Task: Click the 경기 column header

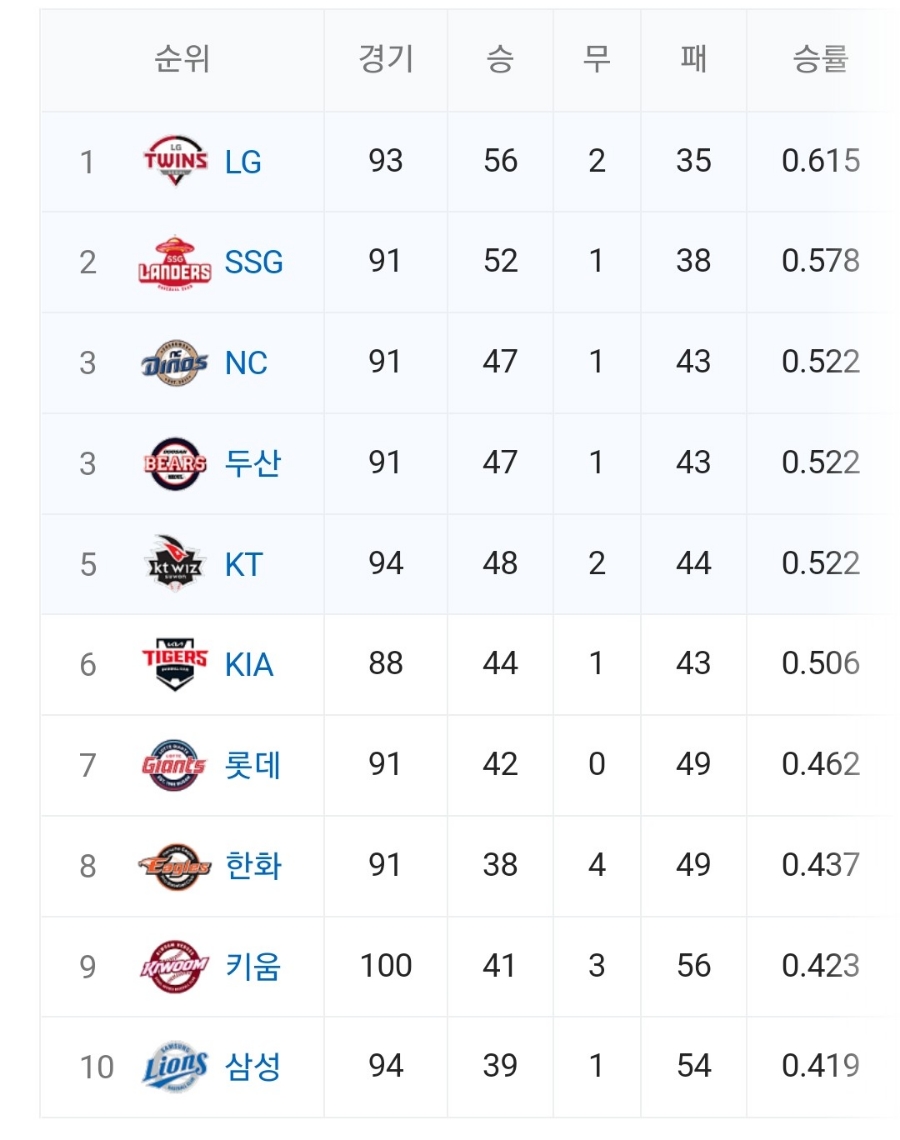Action: coord(385,60)
